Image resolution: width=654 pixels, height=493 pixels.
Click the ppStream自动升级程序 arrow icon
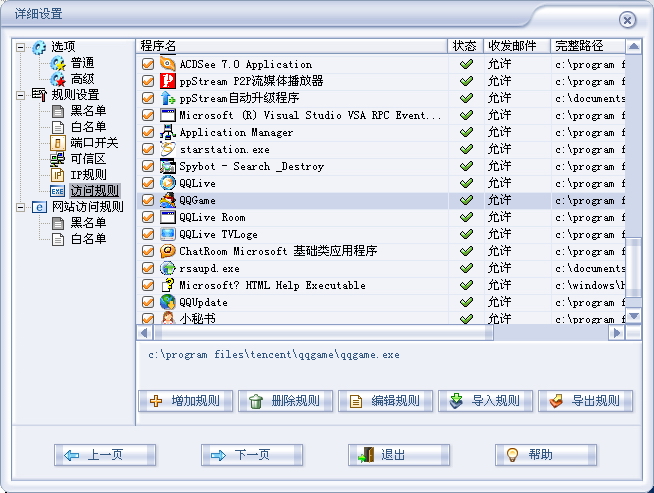coord(168,98)
